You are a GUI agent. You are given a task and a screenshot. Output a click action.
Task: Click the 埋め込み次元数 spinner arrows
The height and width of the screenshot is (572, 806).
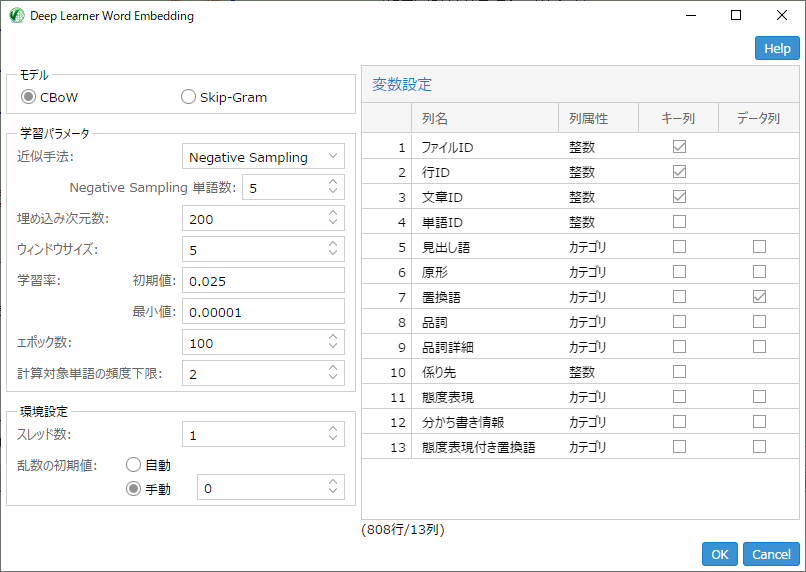click(333, 219)
